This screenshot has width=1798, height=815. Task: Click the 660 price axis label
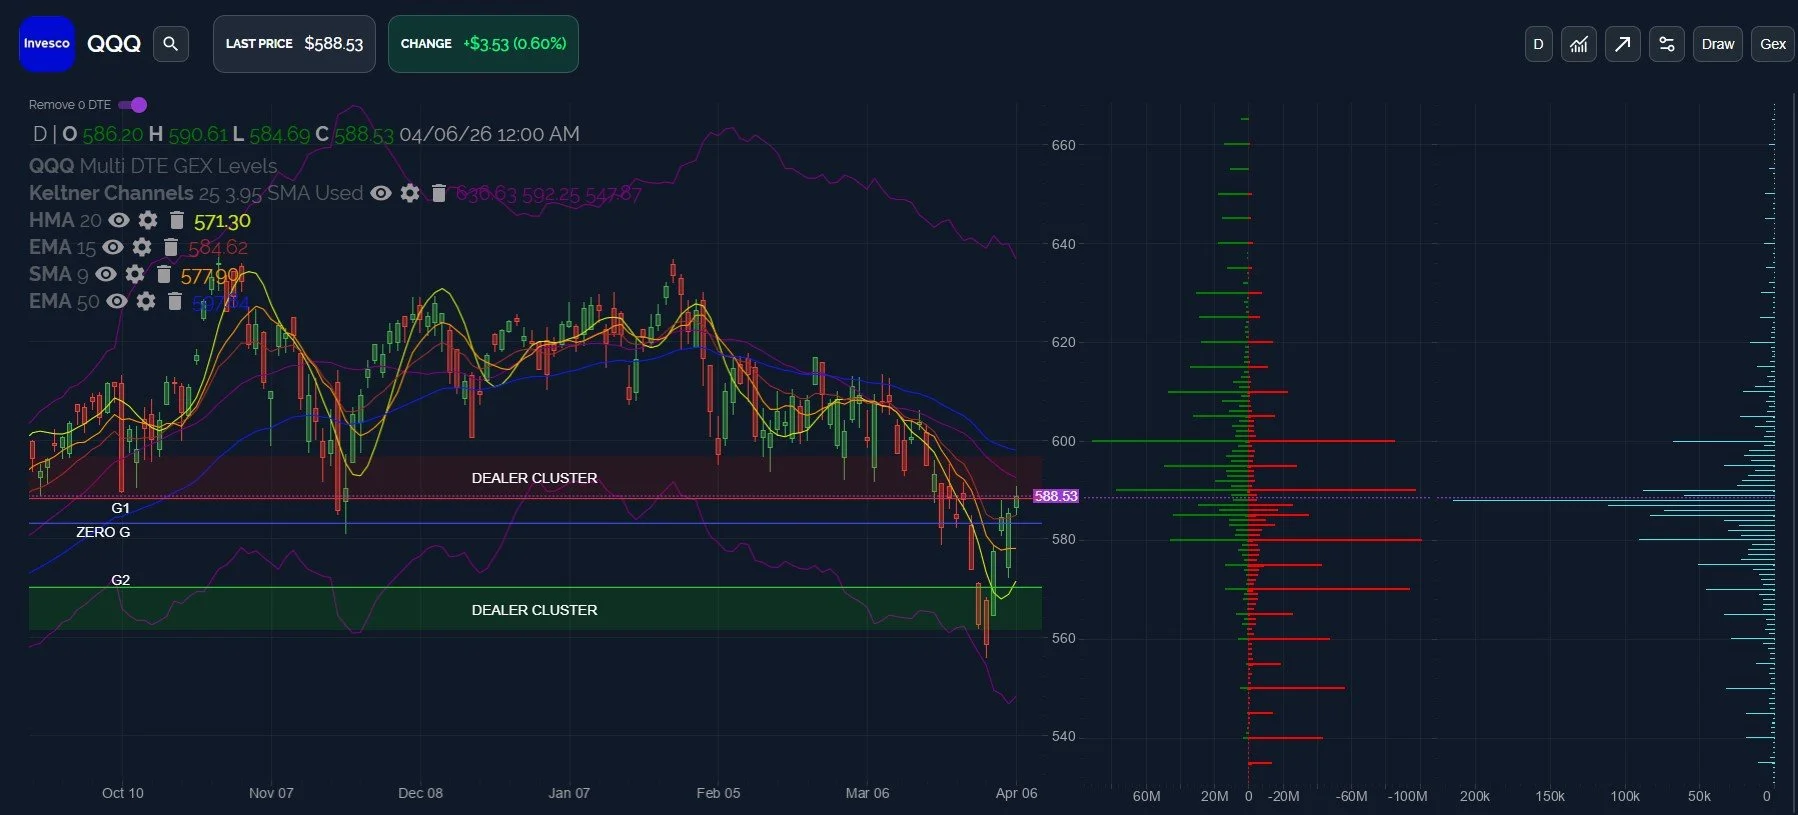(1063, 145)
